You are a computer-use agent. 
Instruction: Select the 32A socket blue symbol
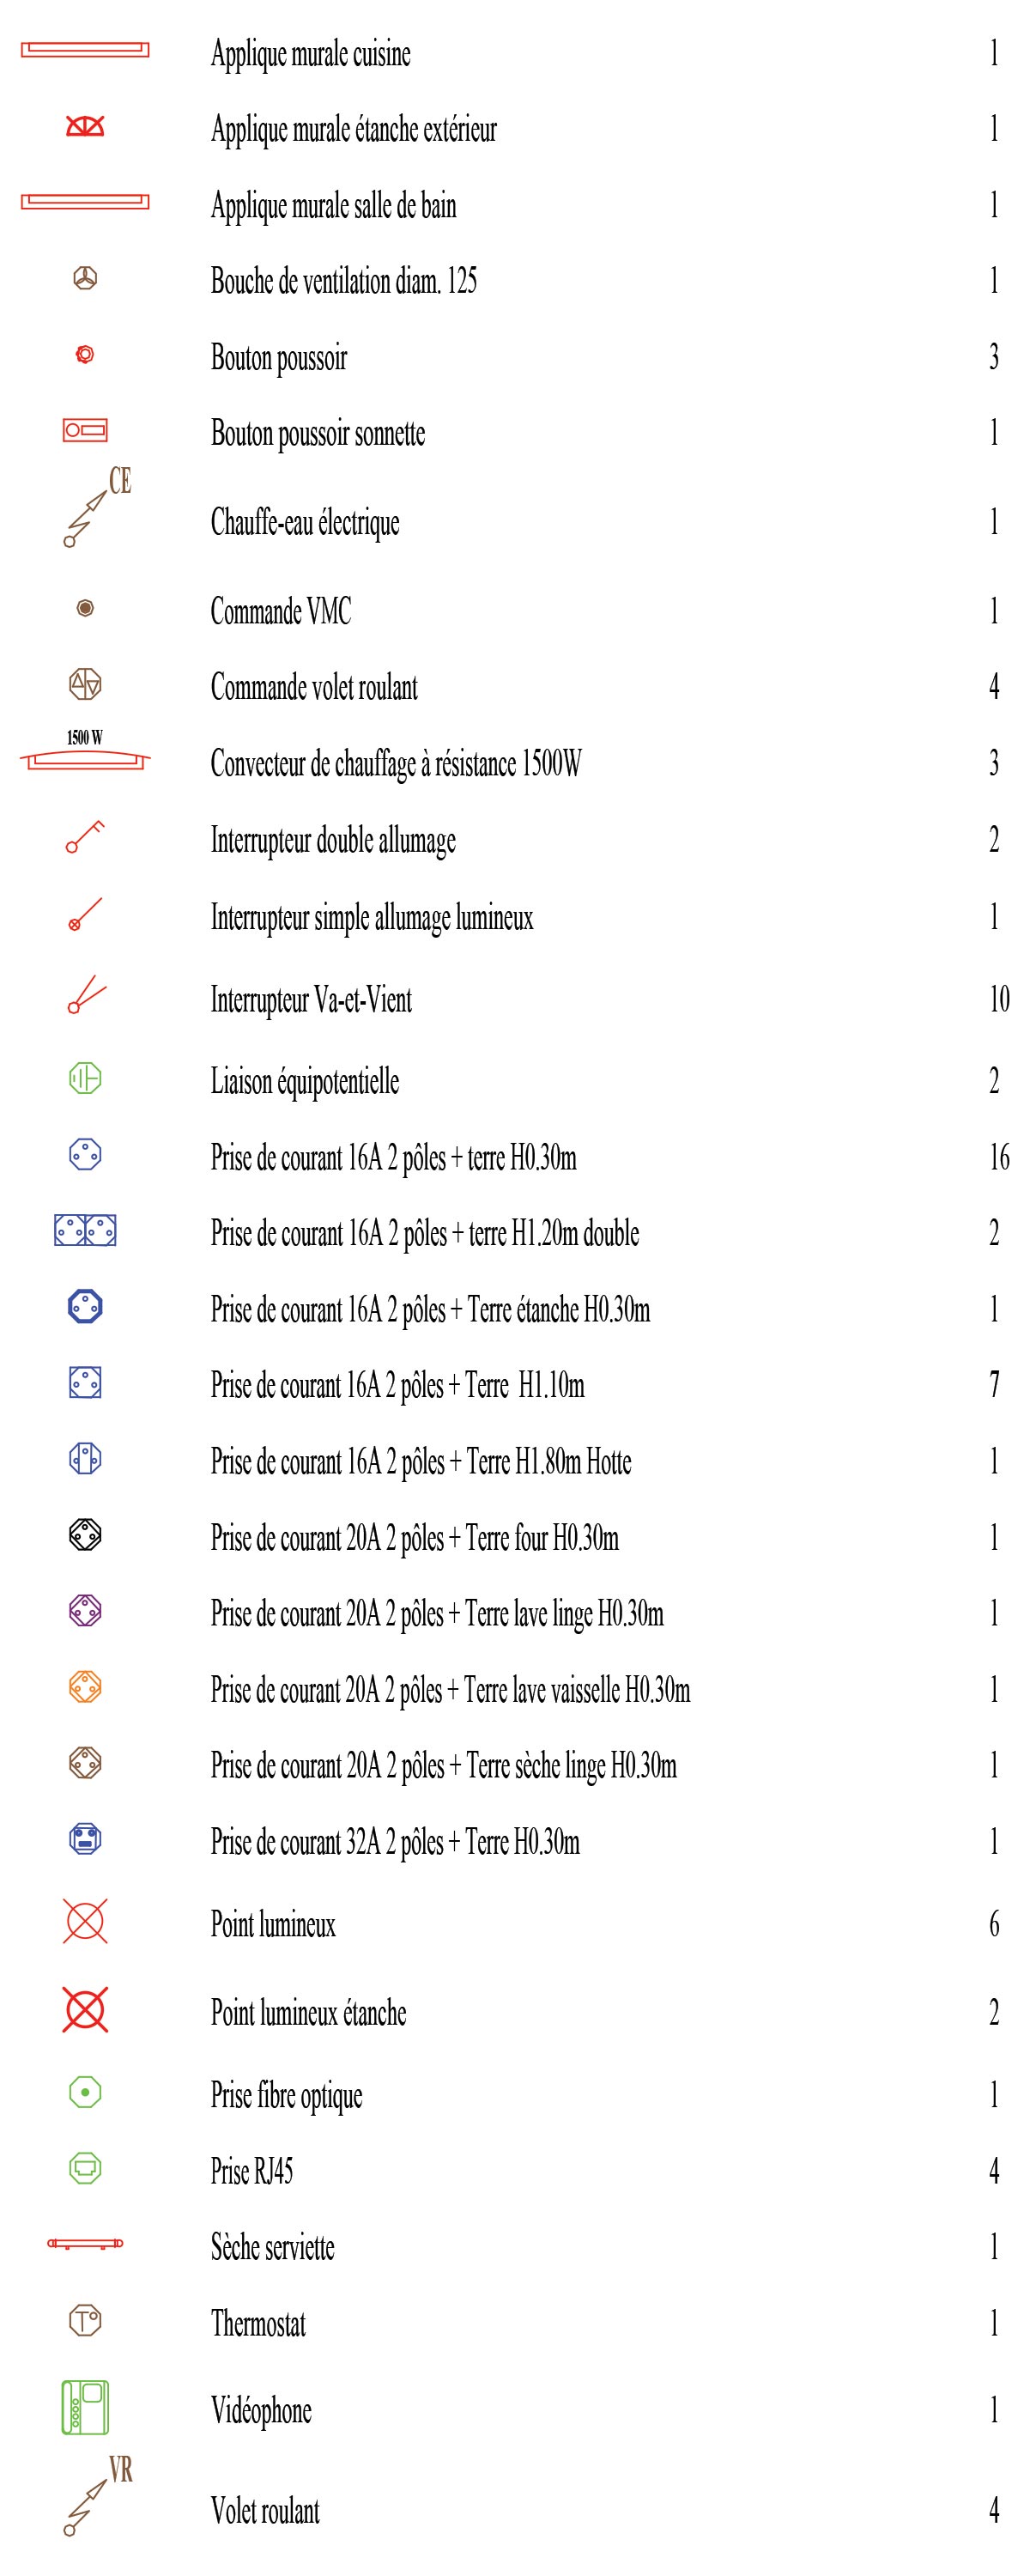[85, 1838]
